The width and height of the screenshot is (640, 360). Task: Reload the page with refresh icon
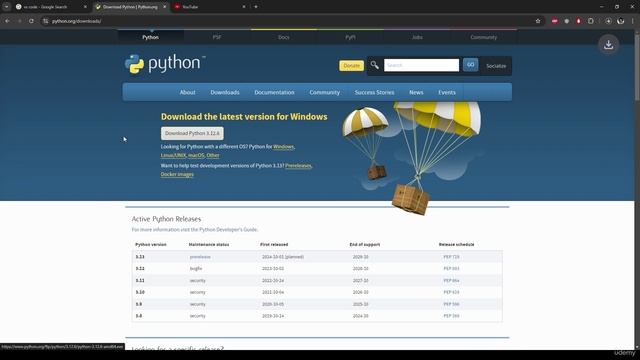tap(31, 21)
